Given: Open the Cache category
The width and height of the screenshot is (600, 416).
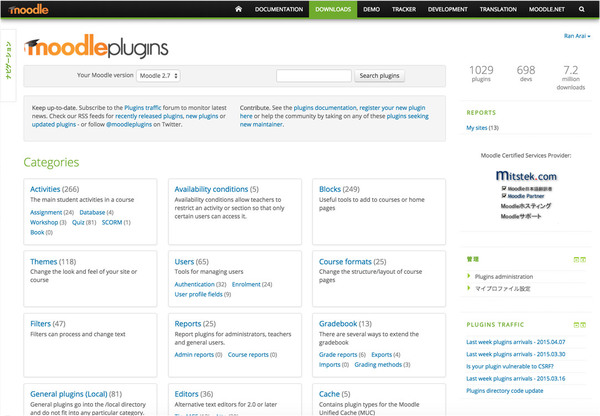Looking at the screenshot, I should tap(329, 394).
